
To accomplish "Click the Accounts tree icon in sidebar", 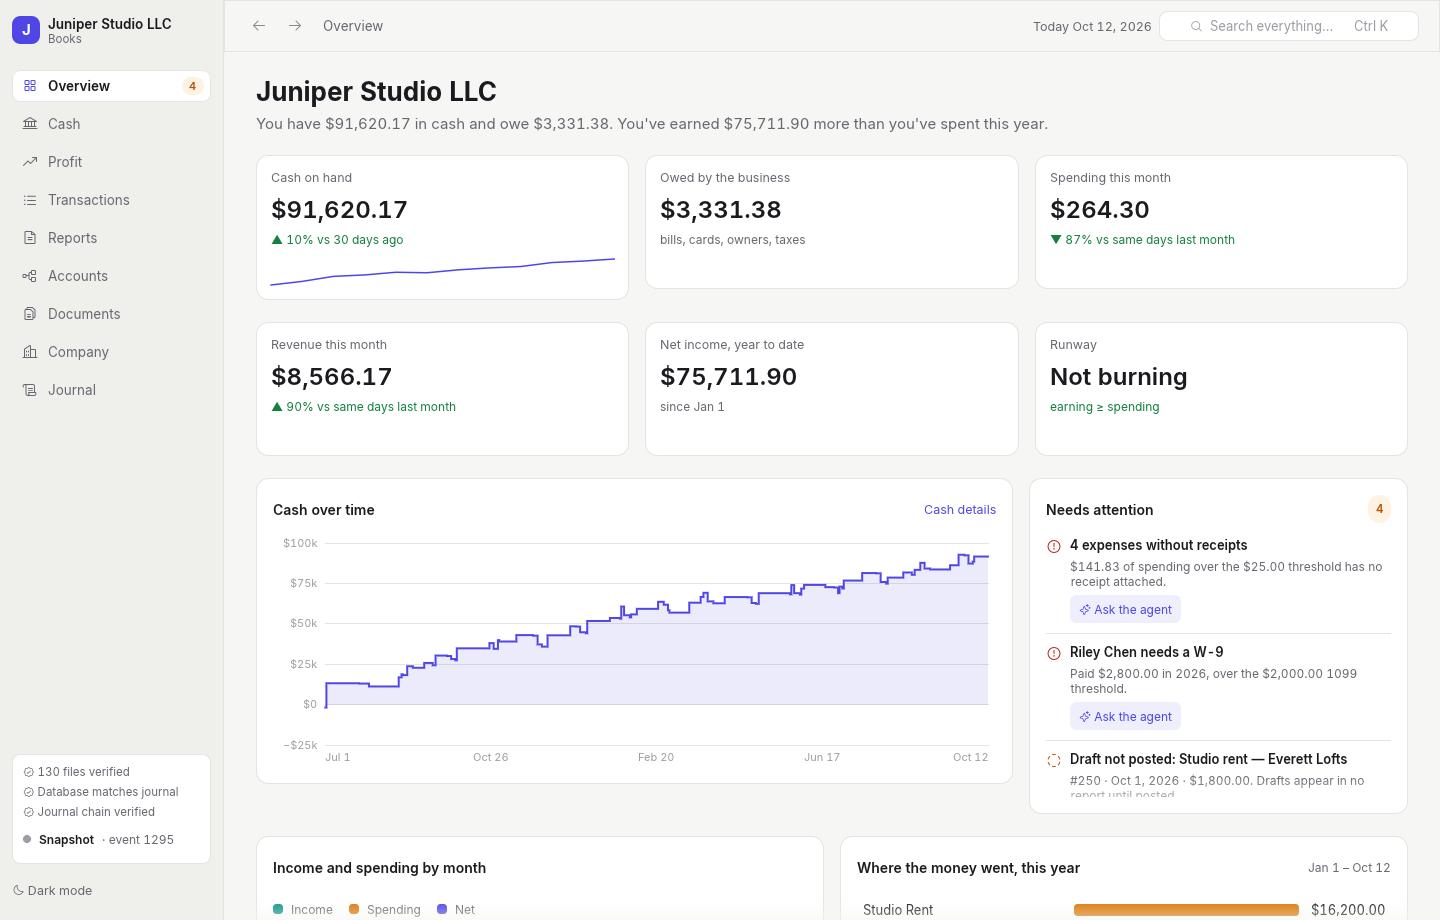I will coord(30,276).
